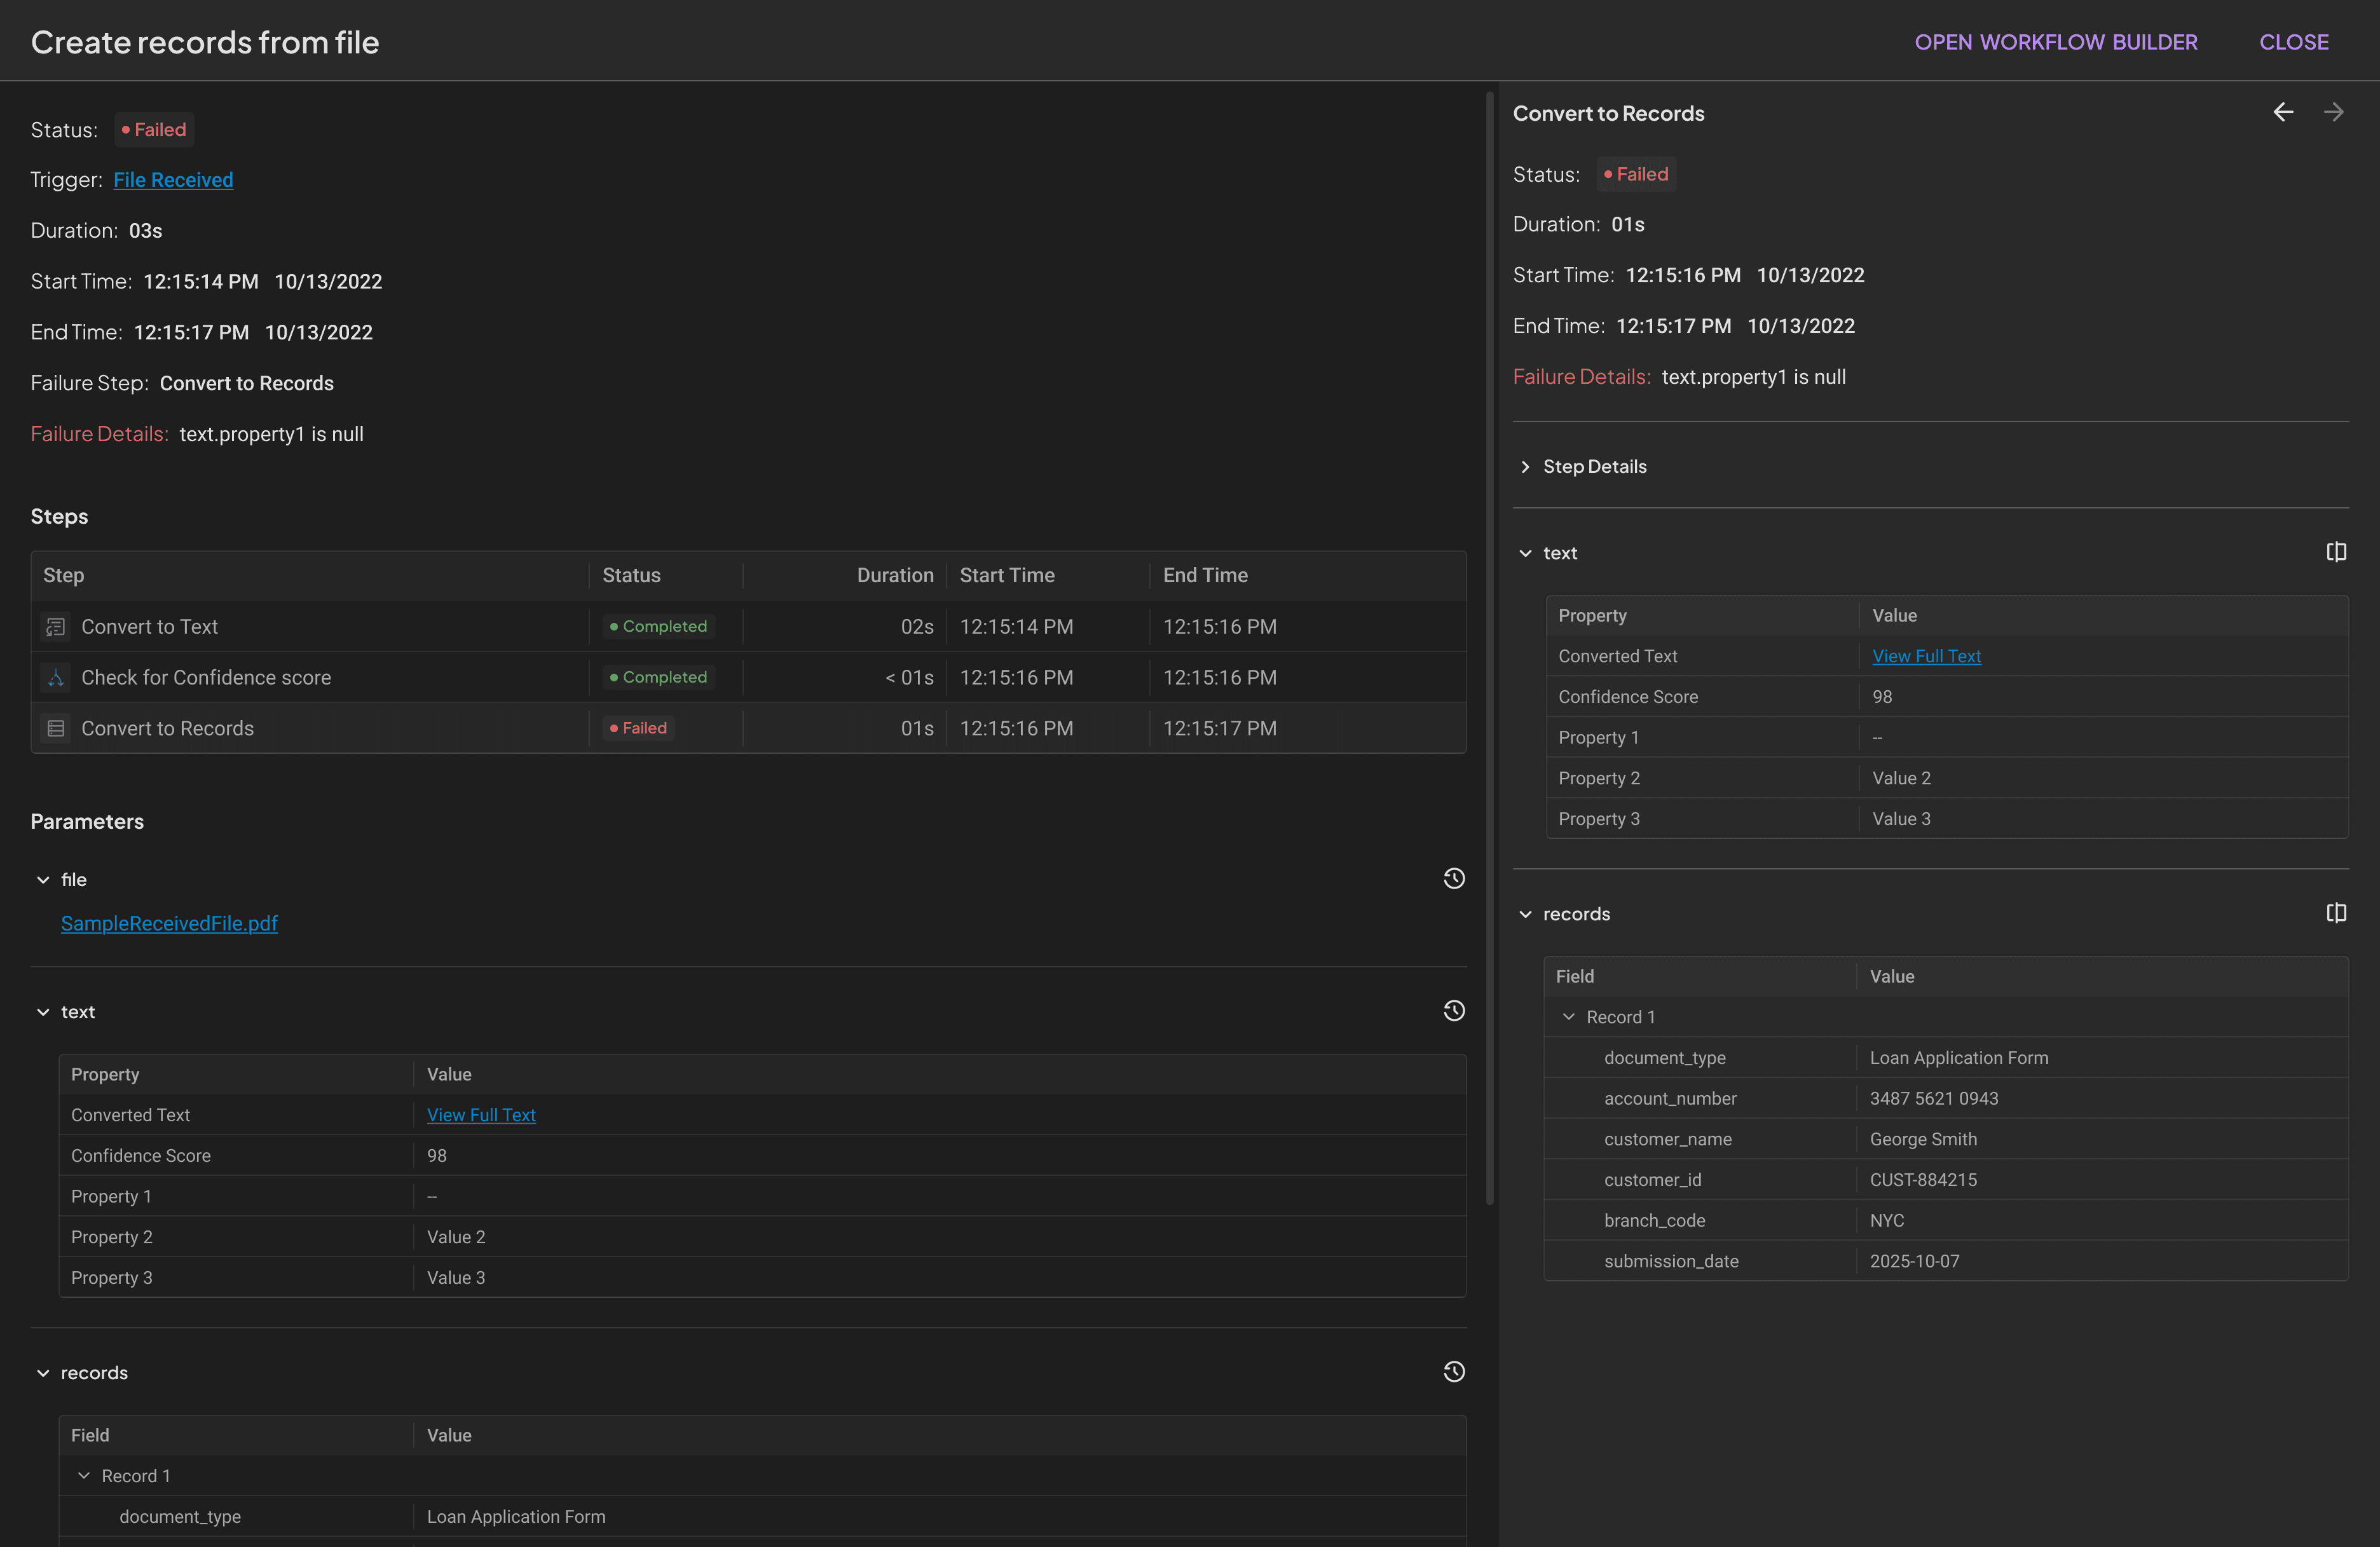The width and height of the screenshot is (2380, 1547).
Task: Click the history icon beside the text parameter
Action: coord(1454,1011)
